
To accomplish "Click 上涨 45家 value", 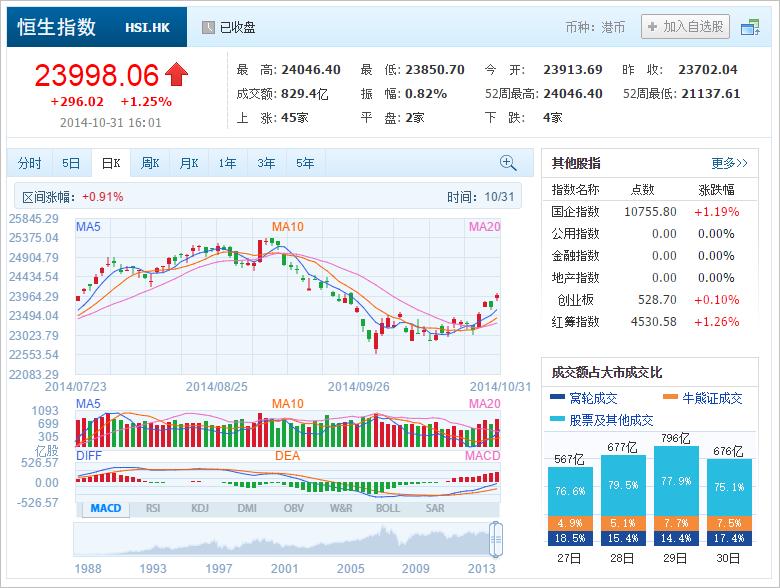I will [294, 117].
